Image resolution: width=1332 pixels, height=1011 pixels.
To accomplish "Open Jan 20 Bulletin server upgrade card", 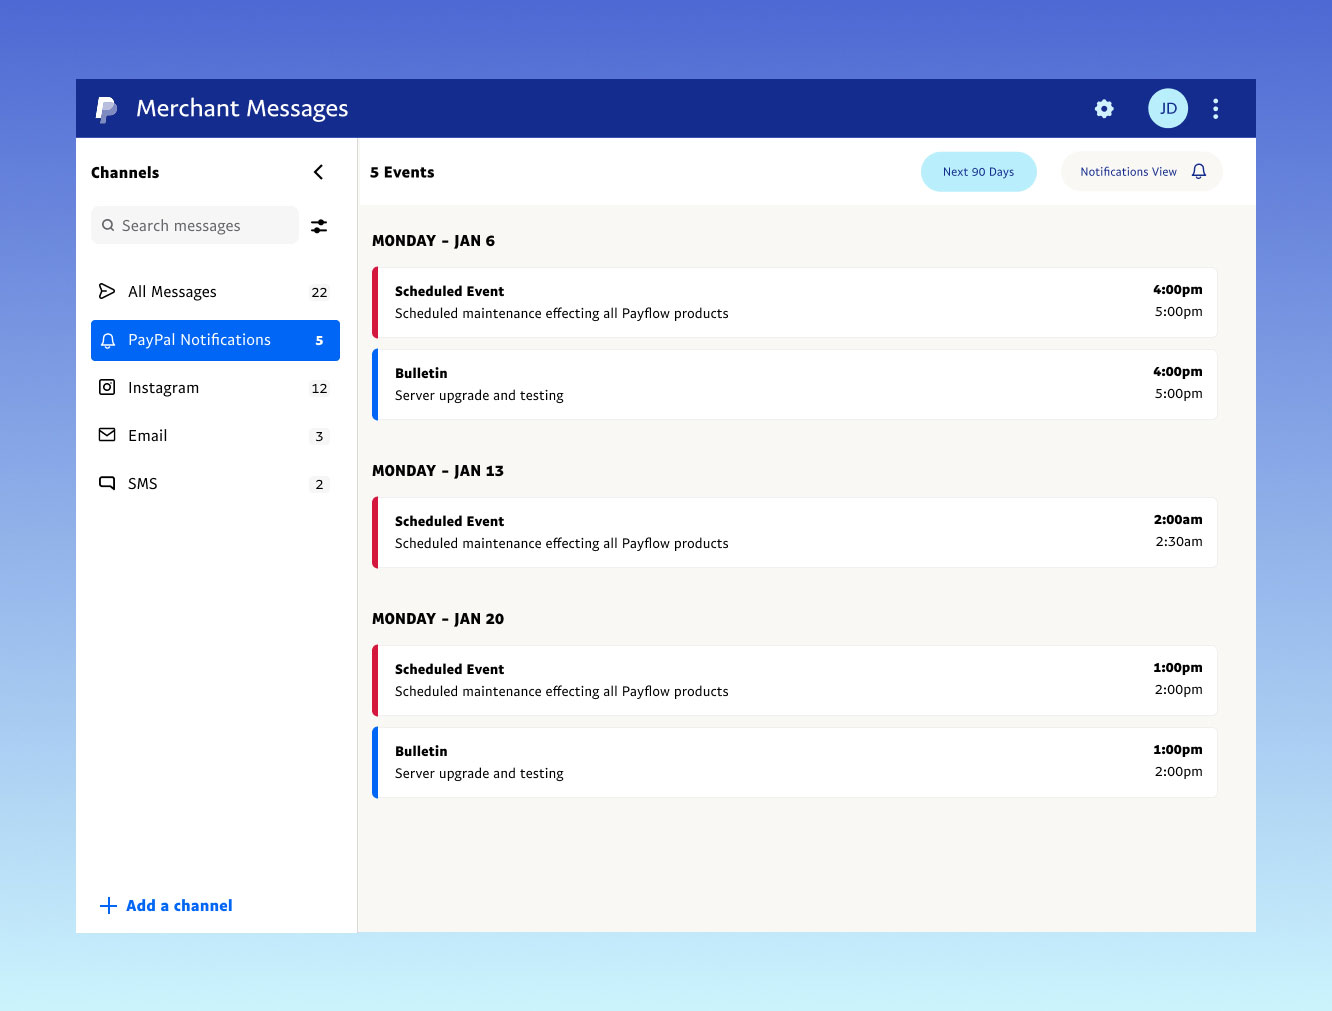I will point(795,762).
